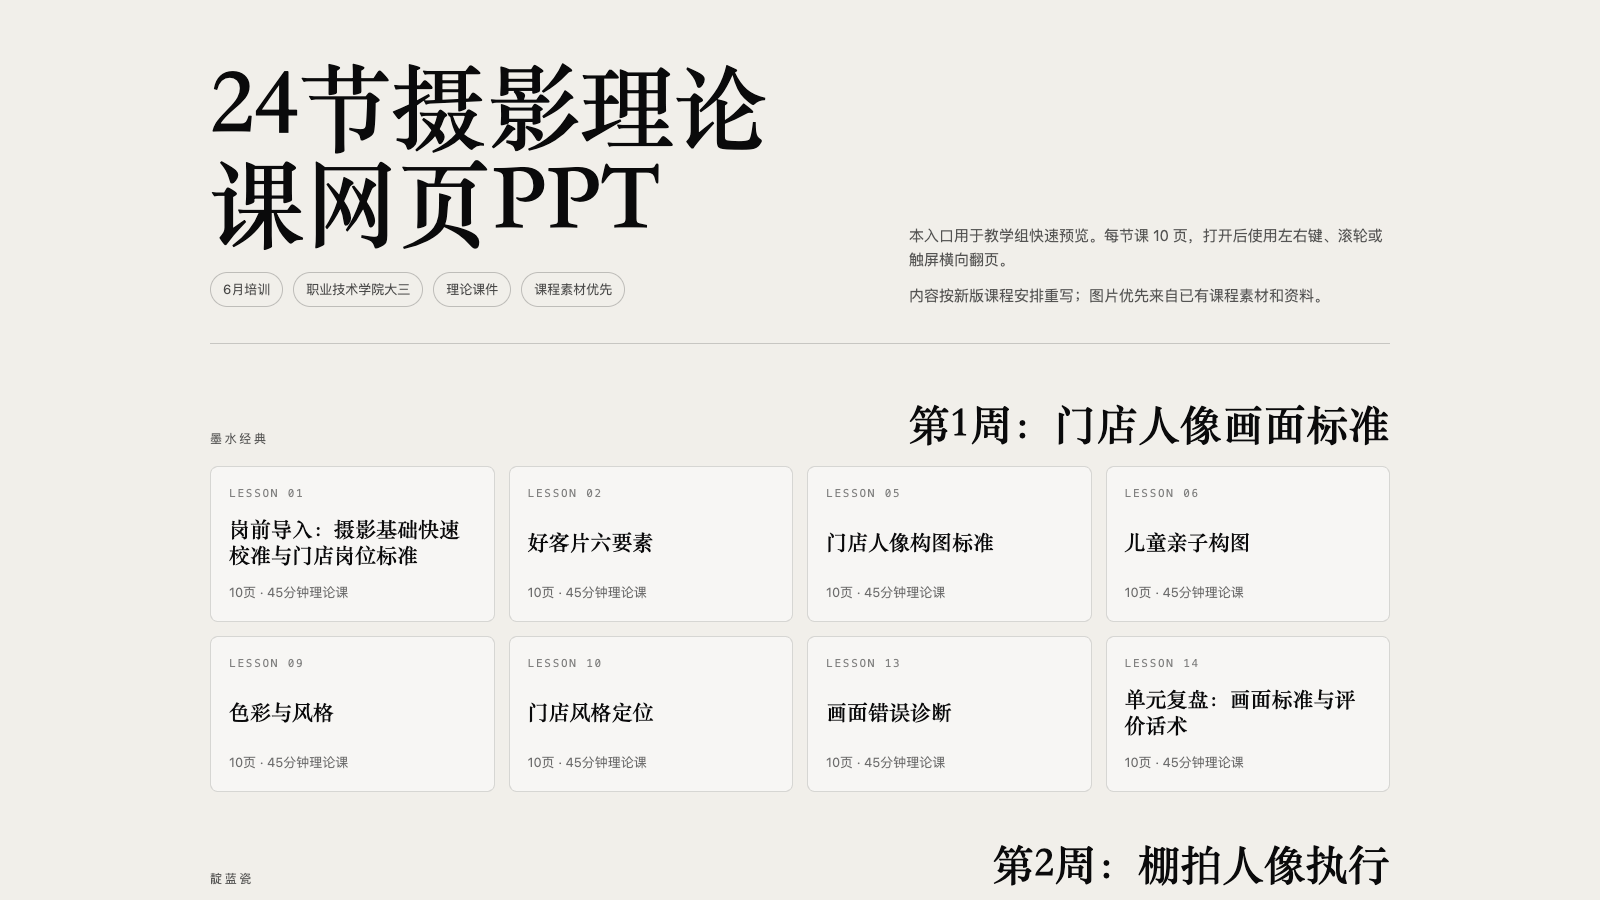Click the 6月培训 tag pill
The image size is (1600, 900).
[x=246, y=290]
